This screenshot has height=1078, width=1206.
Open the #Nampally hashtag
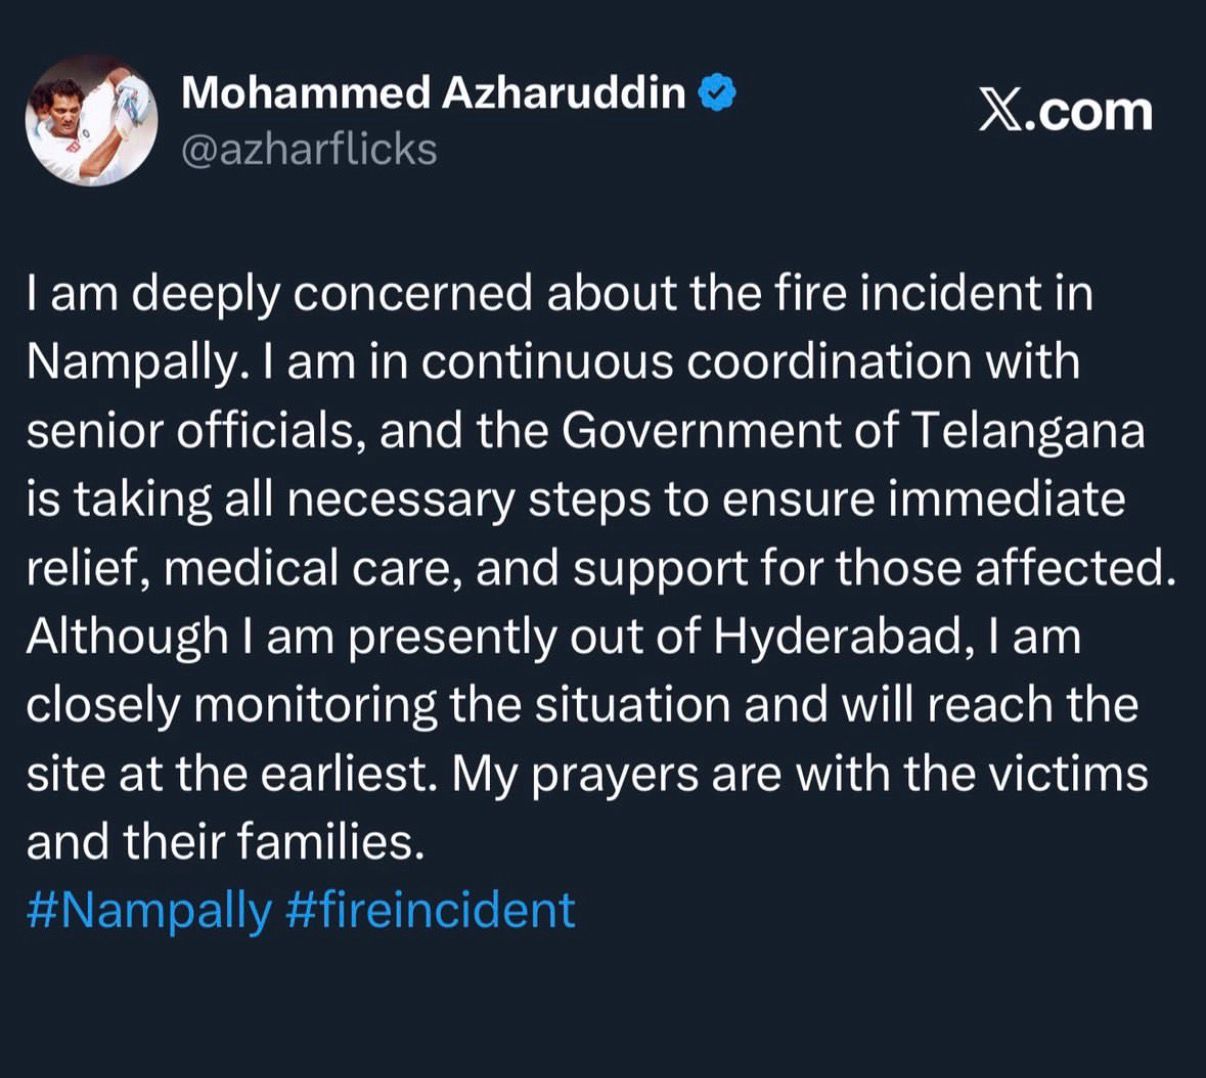click(148, 910)
